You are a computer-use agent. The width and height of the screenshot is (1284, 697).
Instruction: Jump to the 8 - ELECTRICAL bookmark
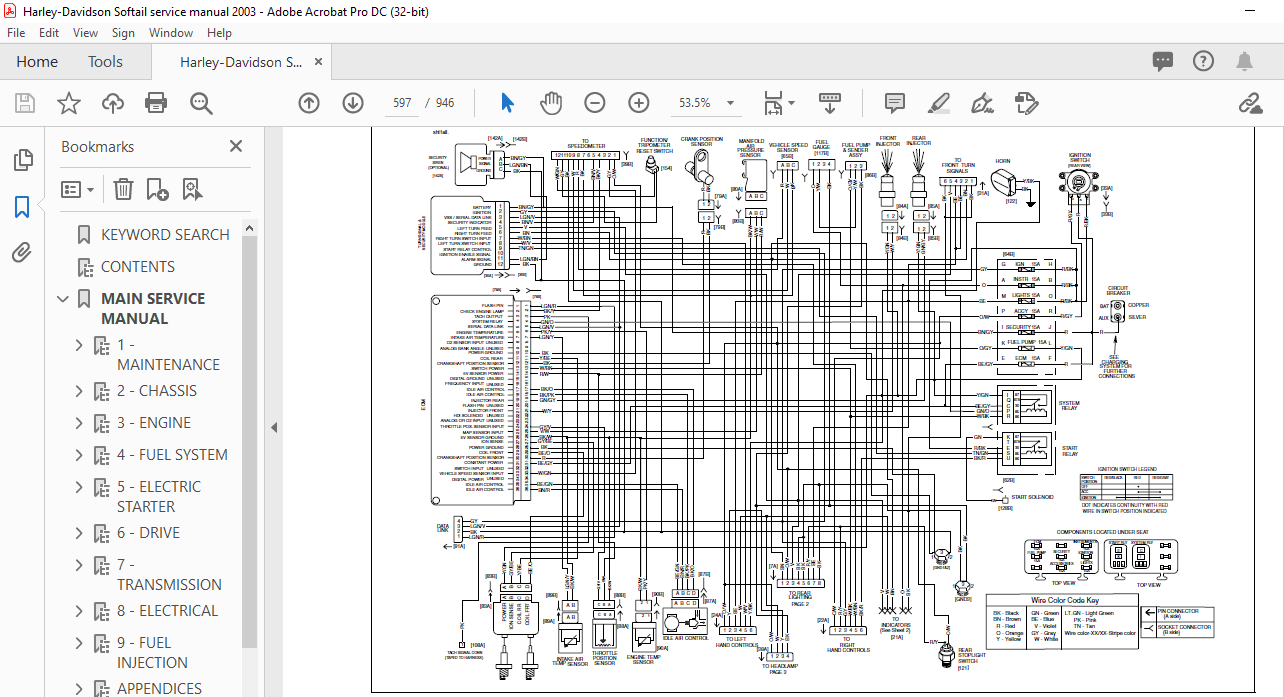coord(167,611)
